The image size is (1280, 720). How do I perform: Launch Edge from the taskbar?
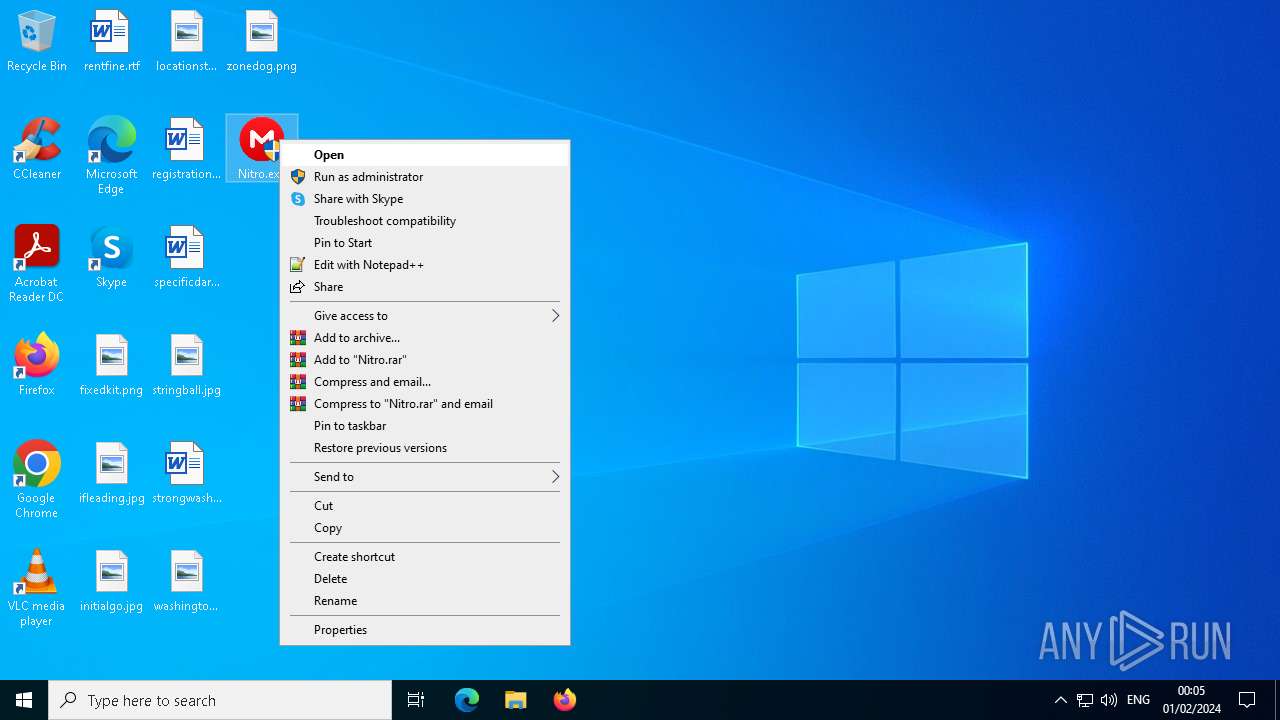[467, 700]
